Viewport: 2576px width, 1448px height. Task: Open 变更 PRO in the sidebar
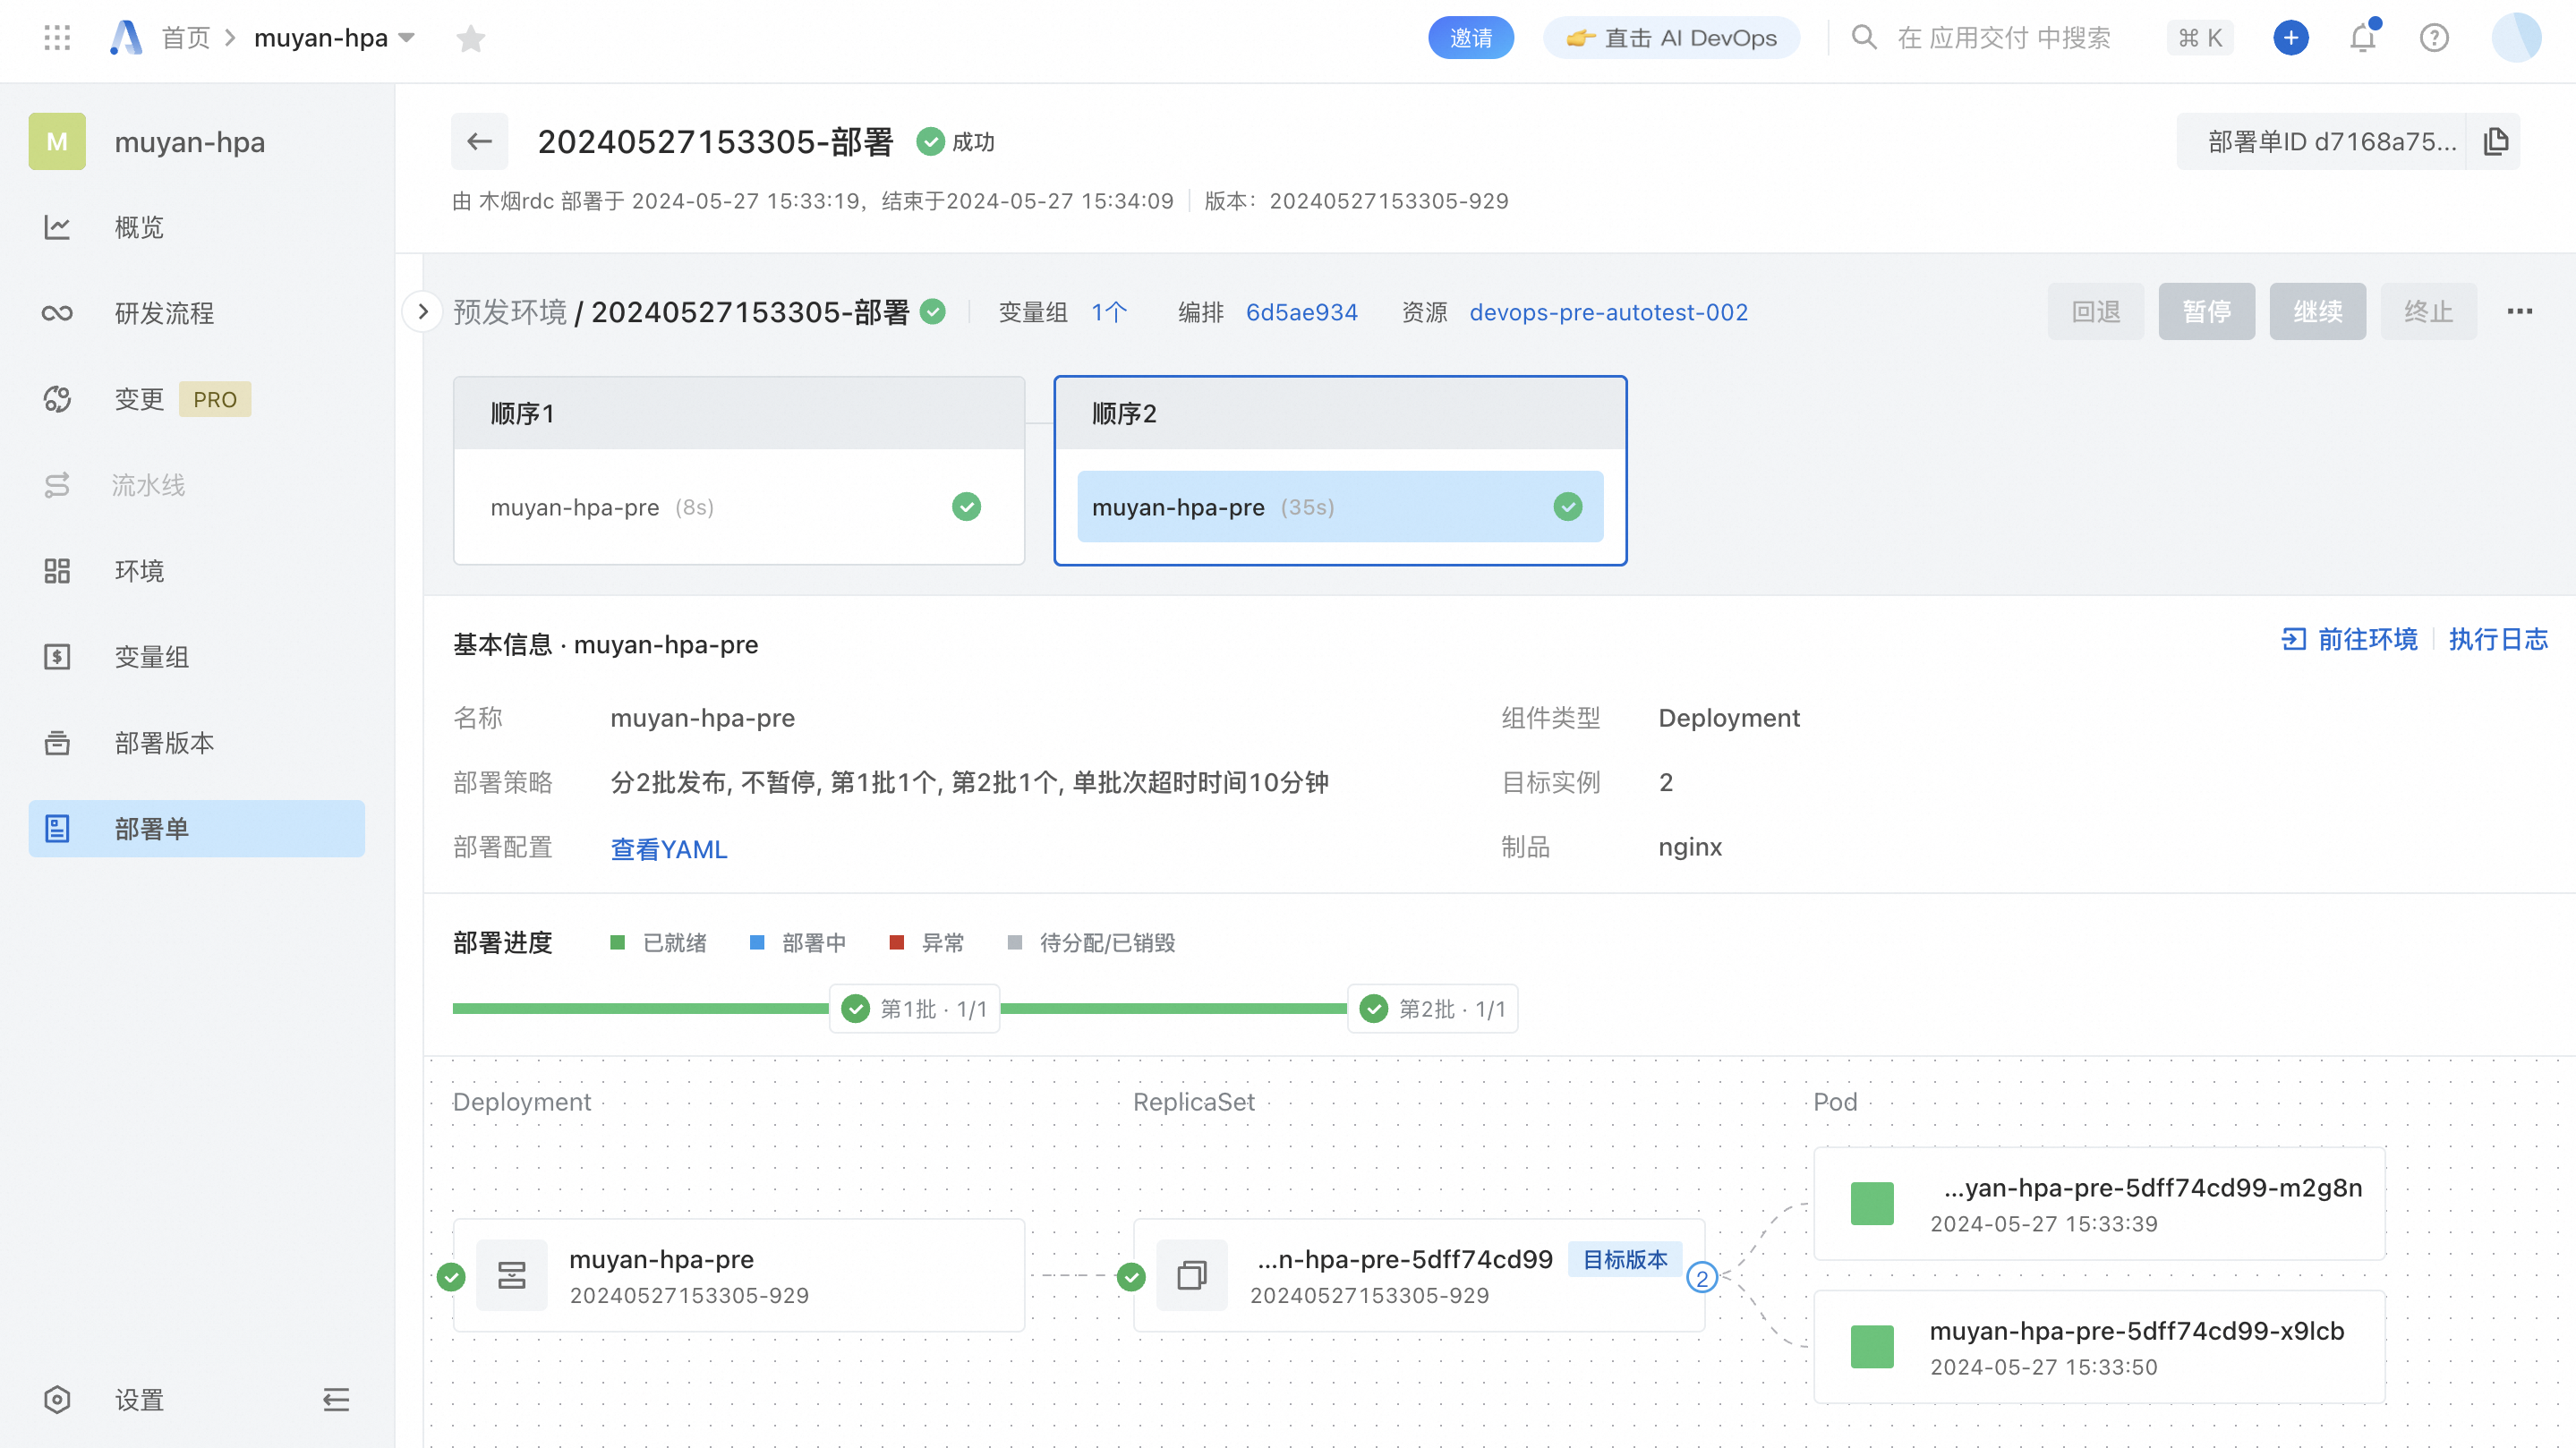(x=197, y=399)
